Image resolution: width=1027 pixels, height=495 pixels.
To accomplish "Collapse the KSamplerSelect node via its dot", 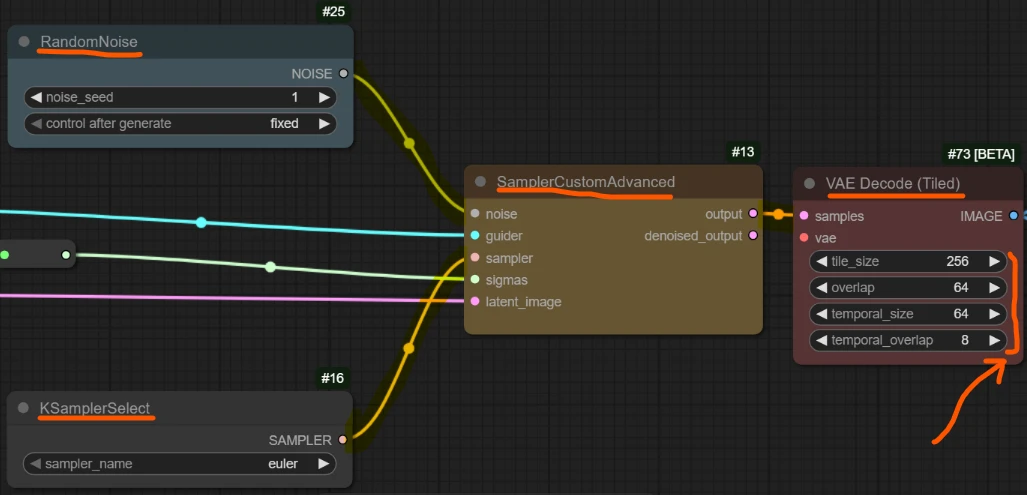I will tap(24, 408).
